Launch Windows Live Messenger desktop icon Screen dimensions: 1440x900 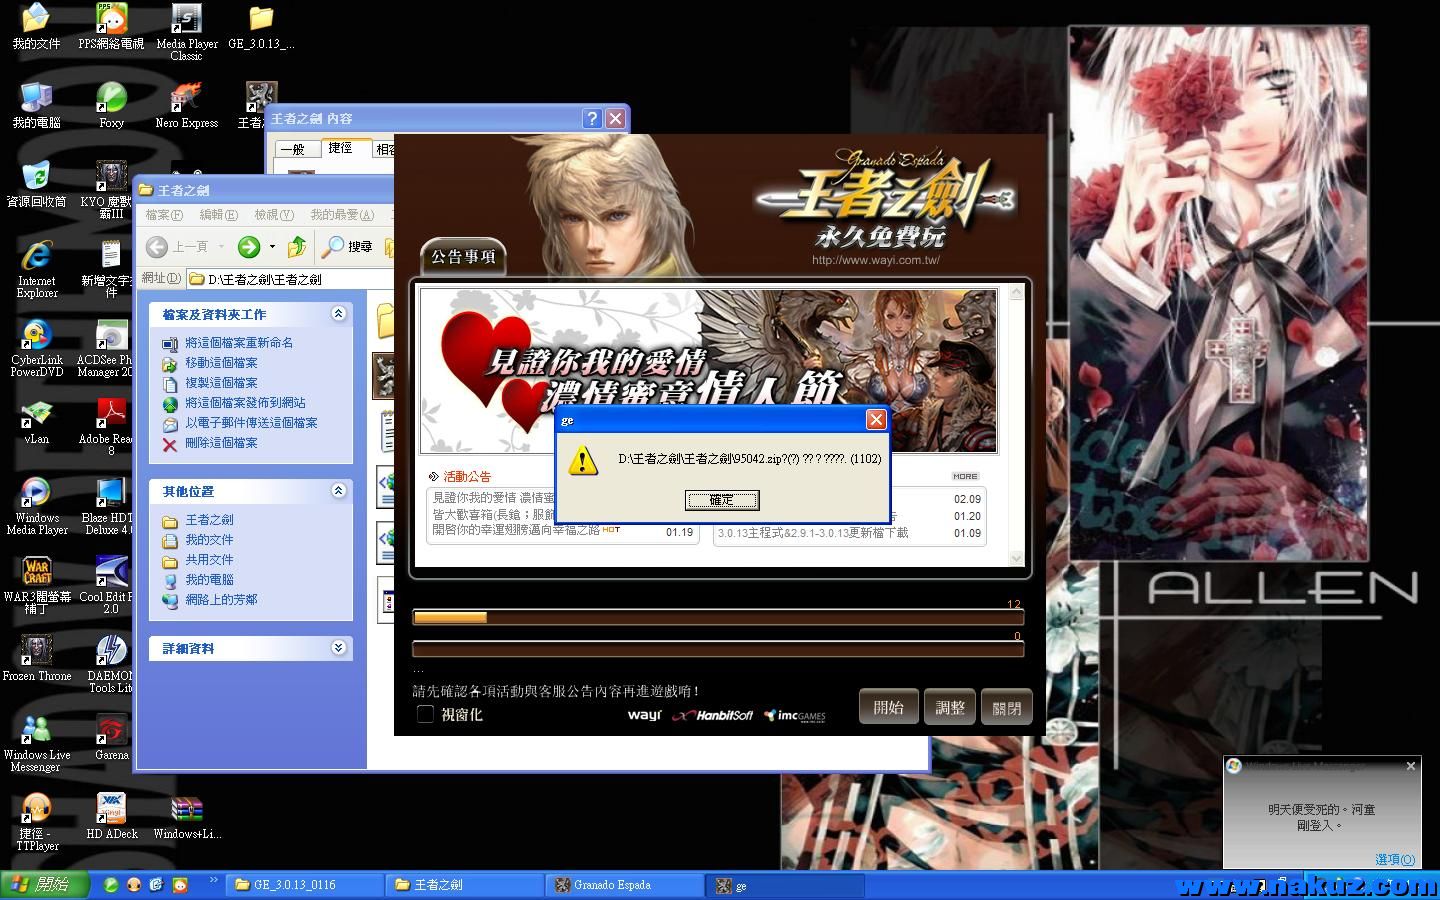click(x=37, y=744)
